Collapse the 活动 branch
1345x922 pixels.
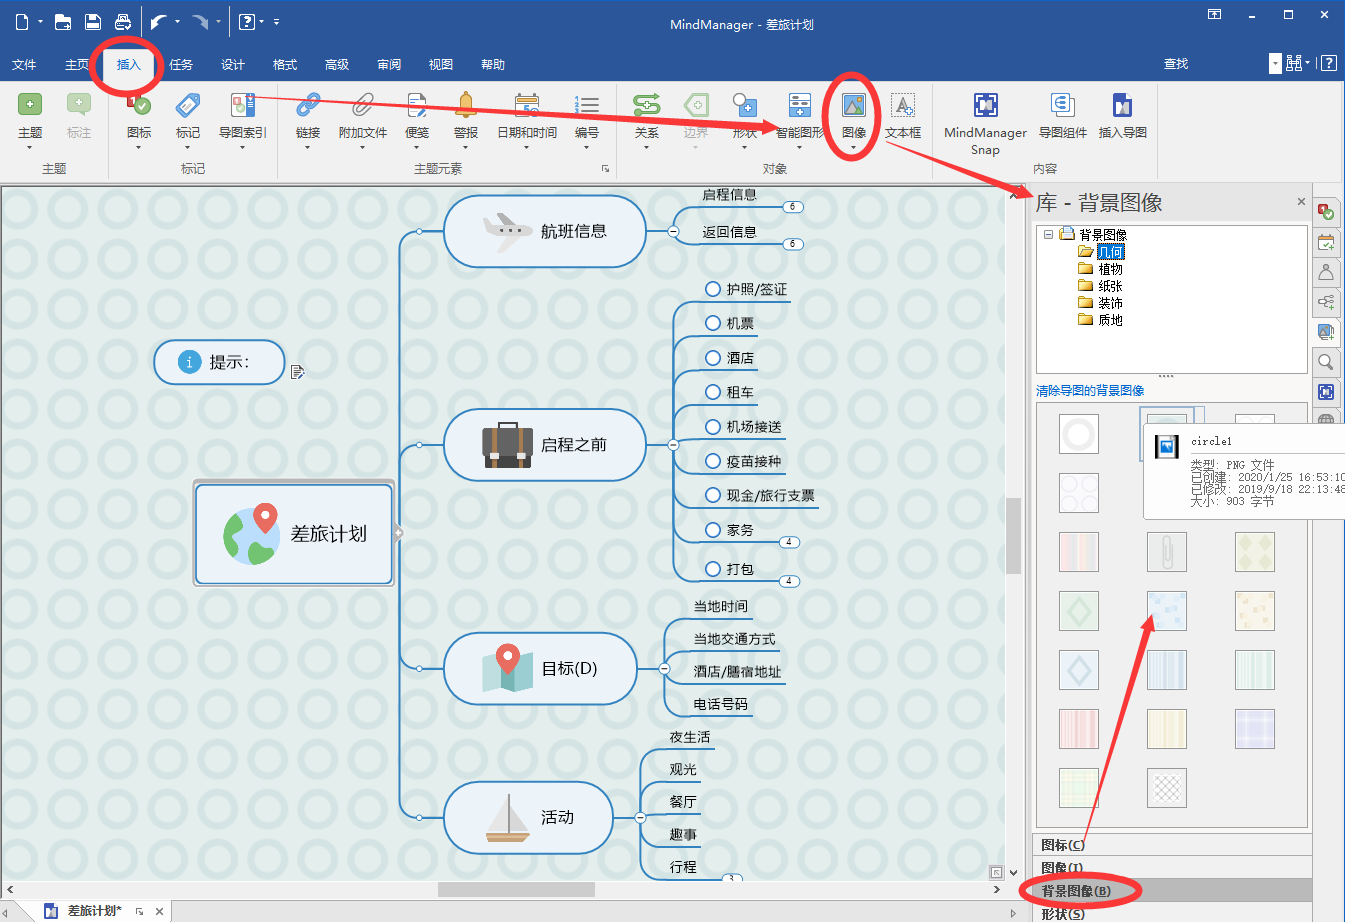(x=640, y=818)
